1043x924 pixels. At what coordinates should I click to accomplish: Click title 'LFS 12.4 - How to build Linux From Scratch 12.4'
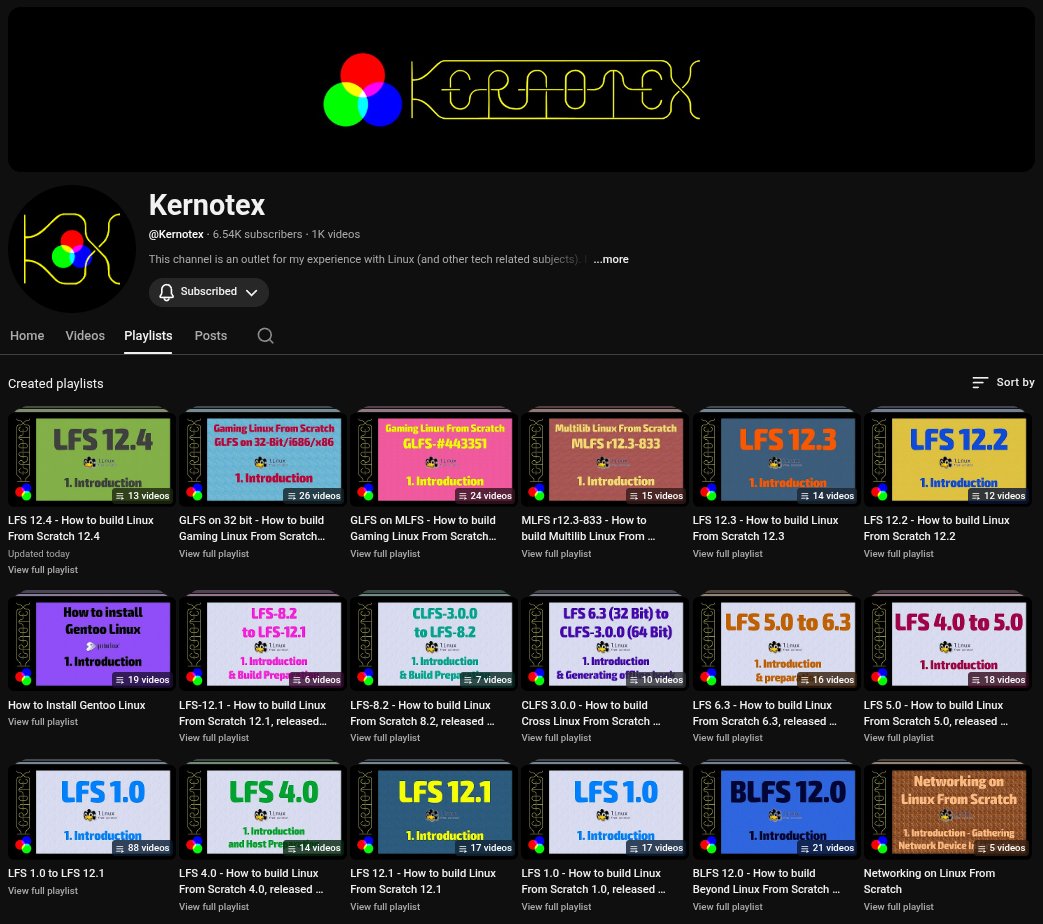click(x=80, y=528)
